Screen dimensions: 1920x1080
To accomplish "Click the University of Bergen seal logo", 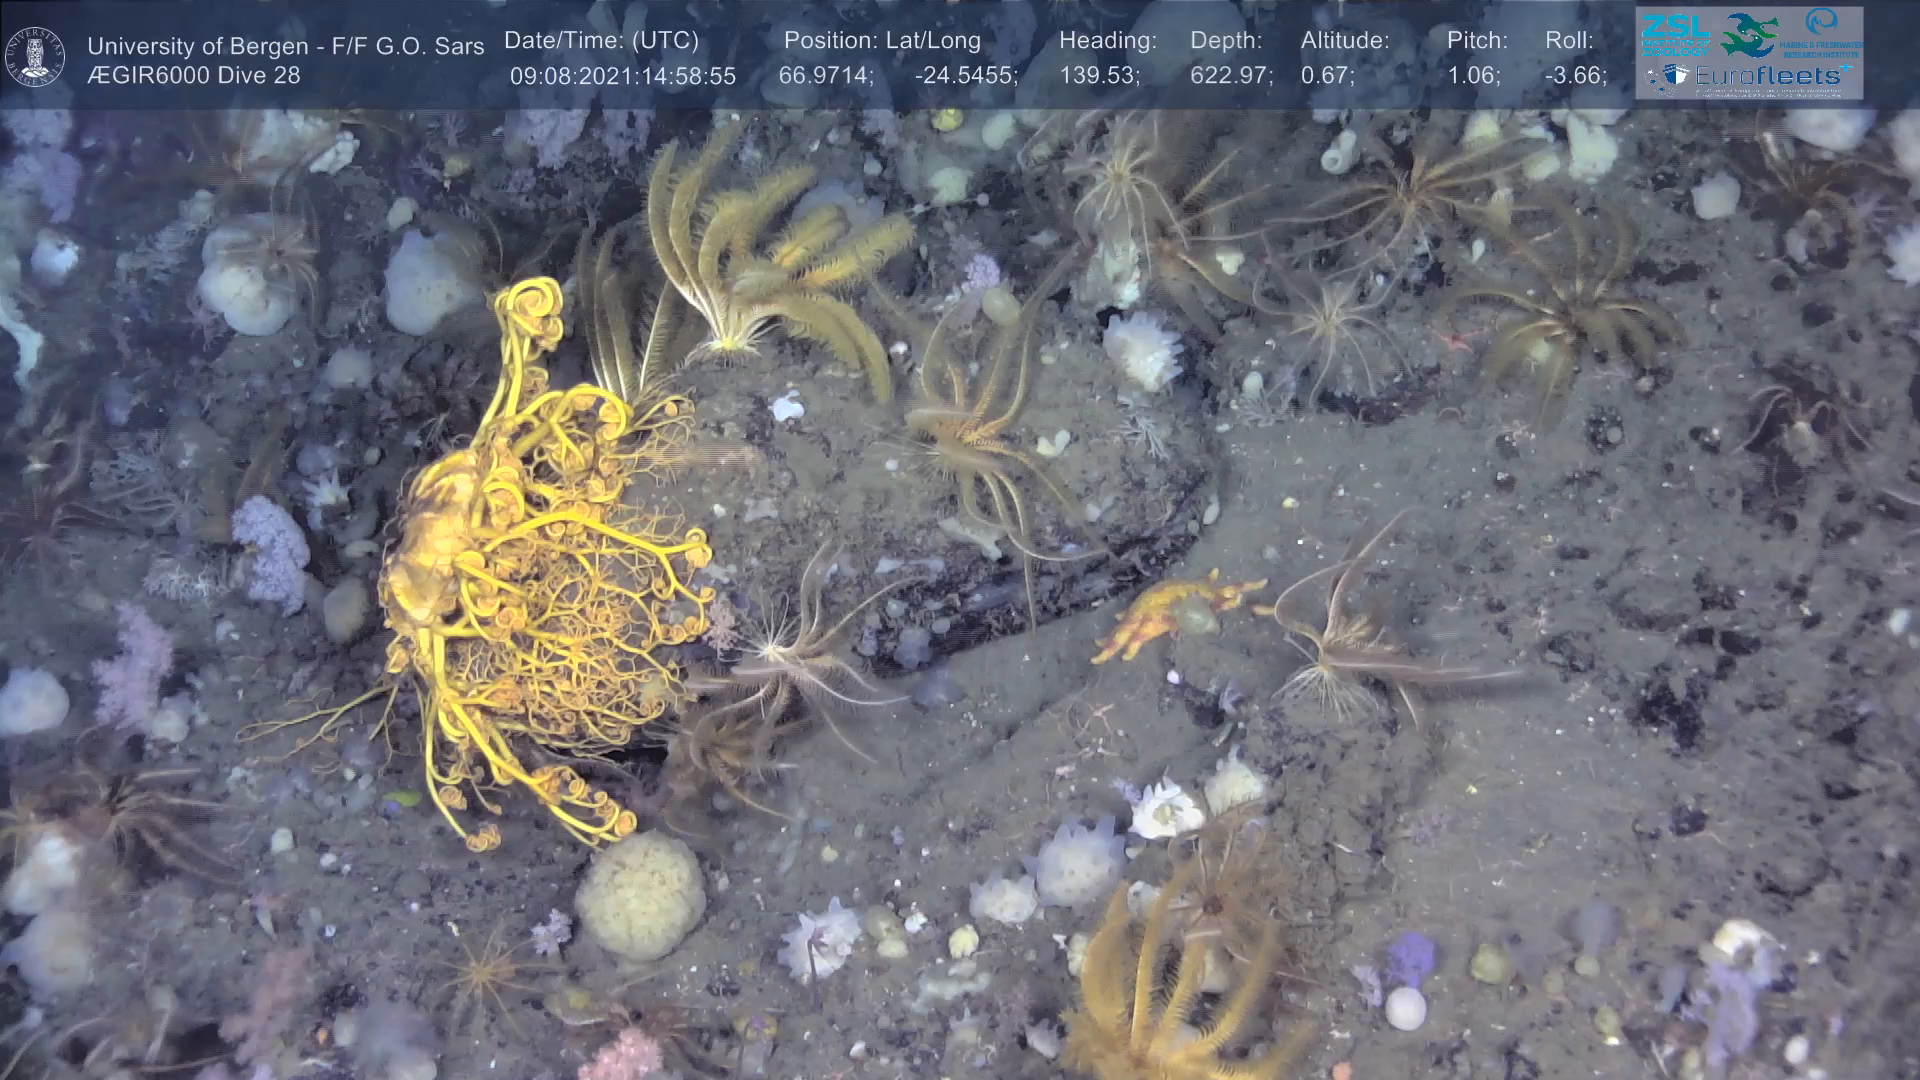I will (35, 57).
